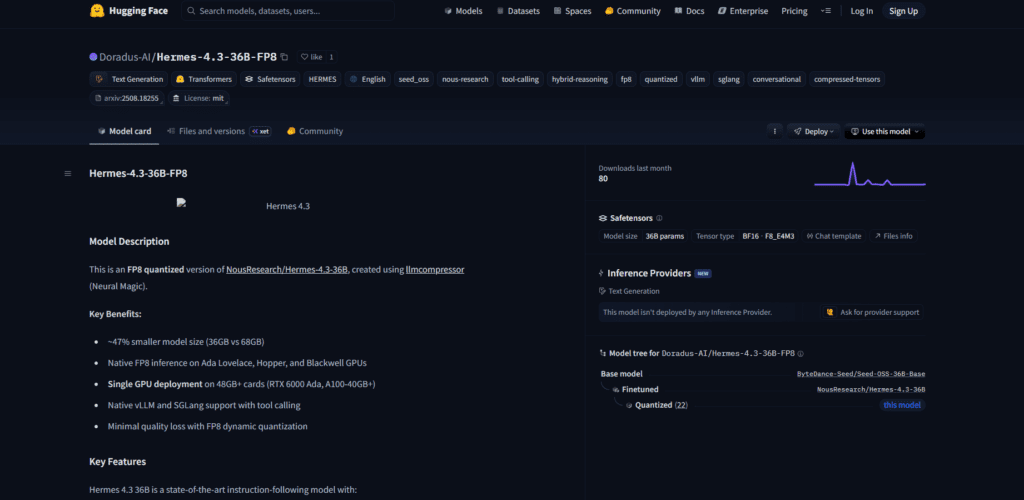Open the Doradus-AI organization page
Viewport: 1024px width, 500px height.
(125, 57)
